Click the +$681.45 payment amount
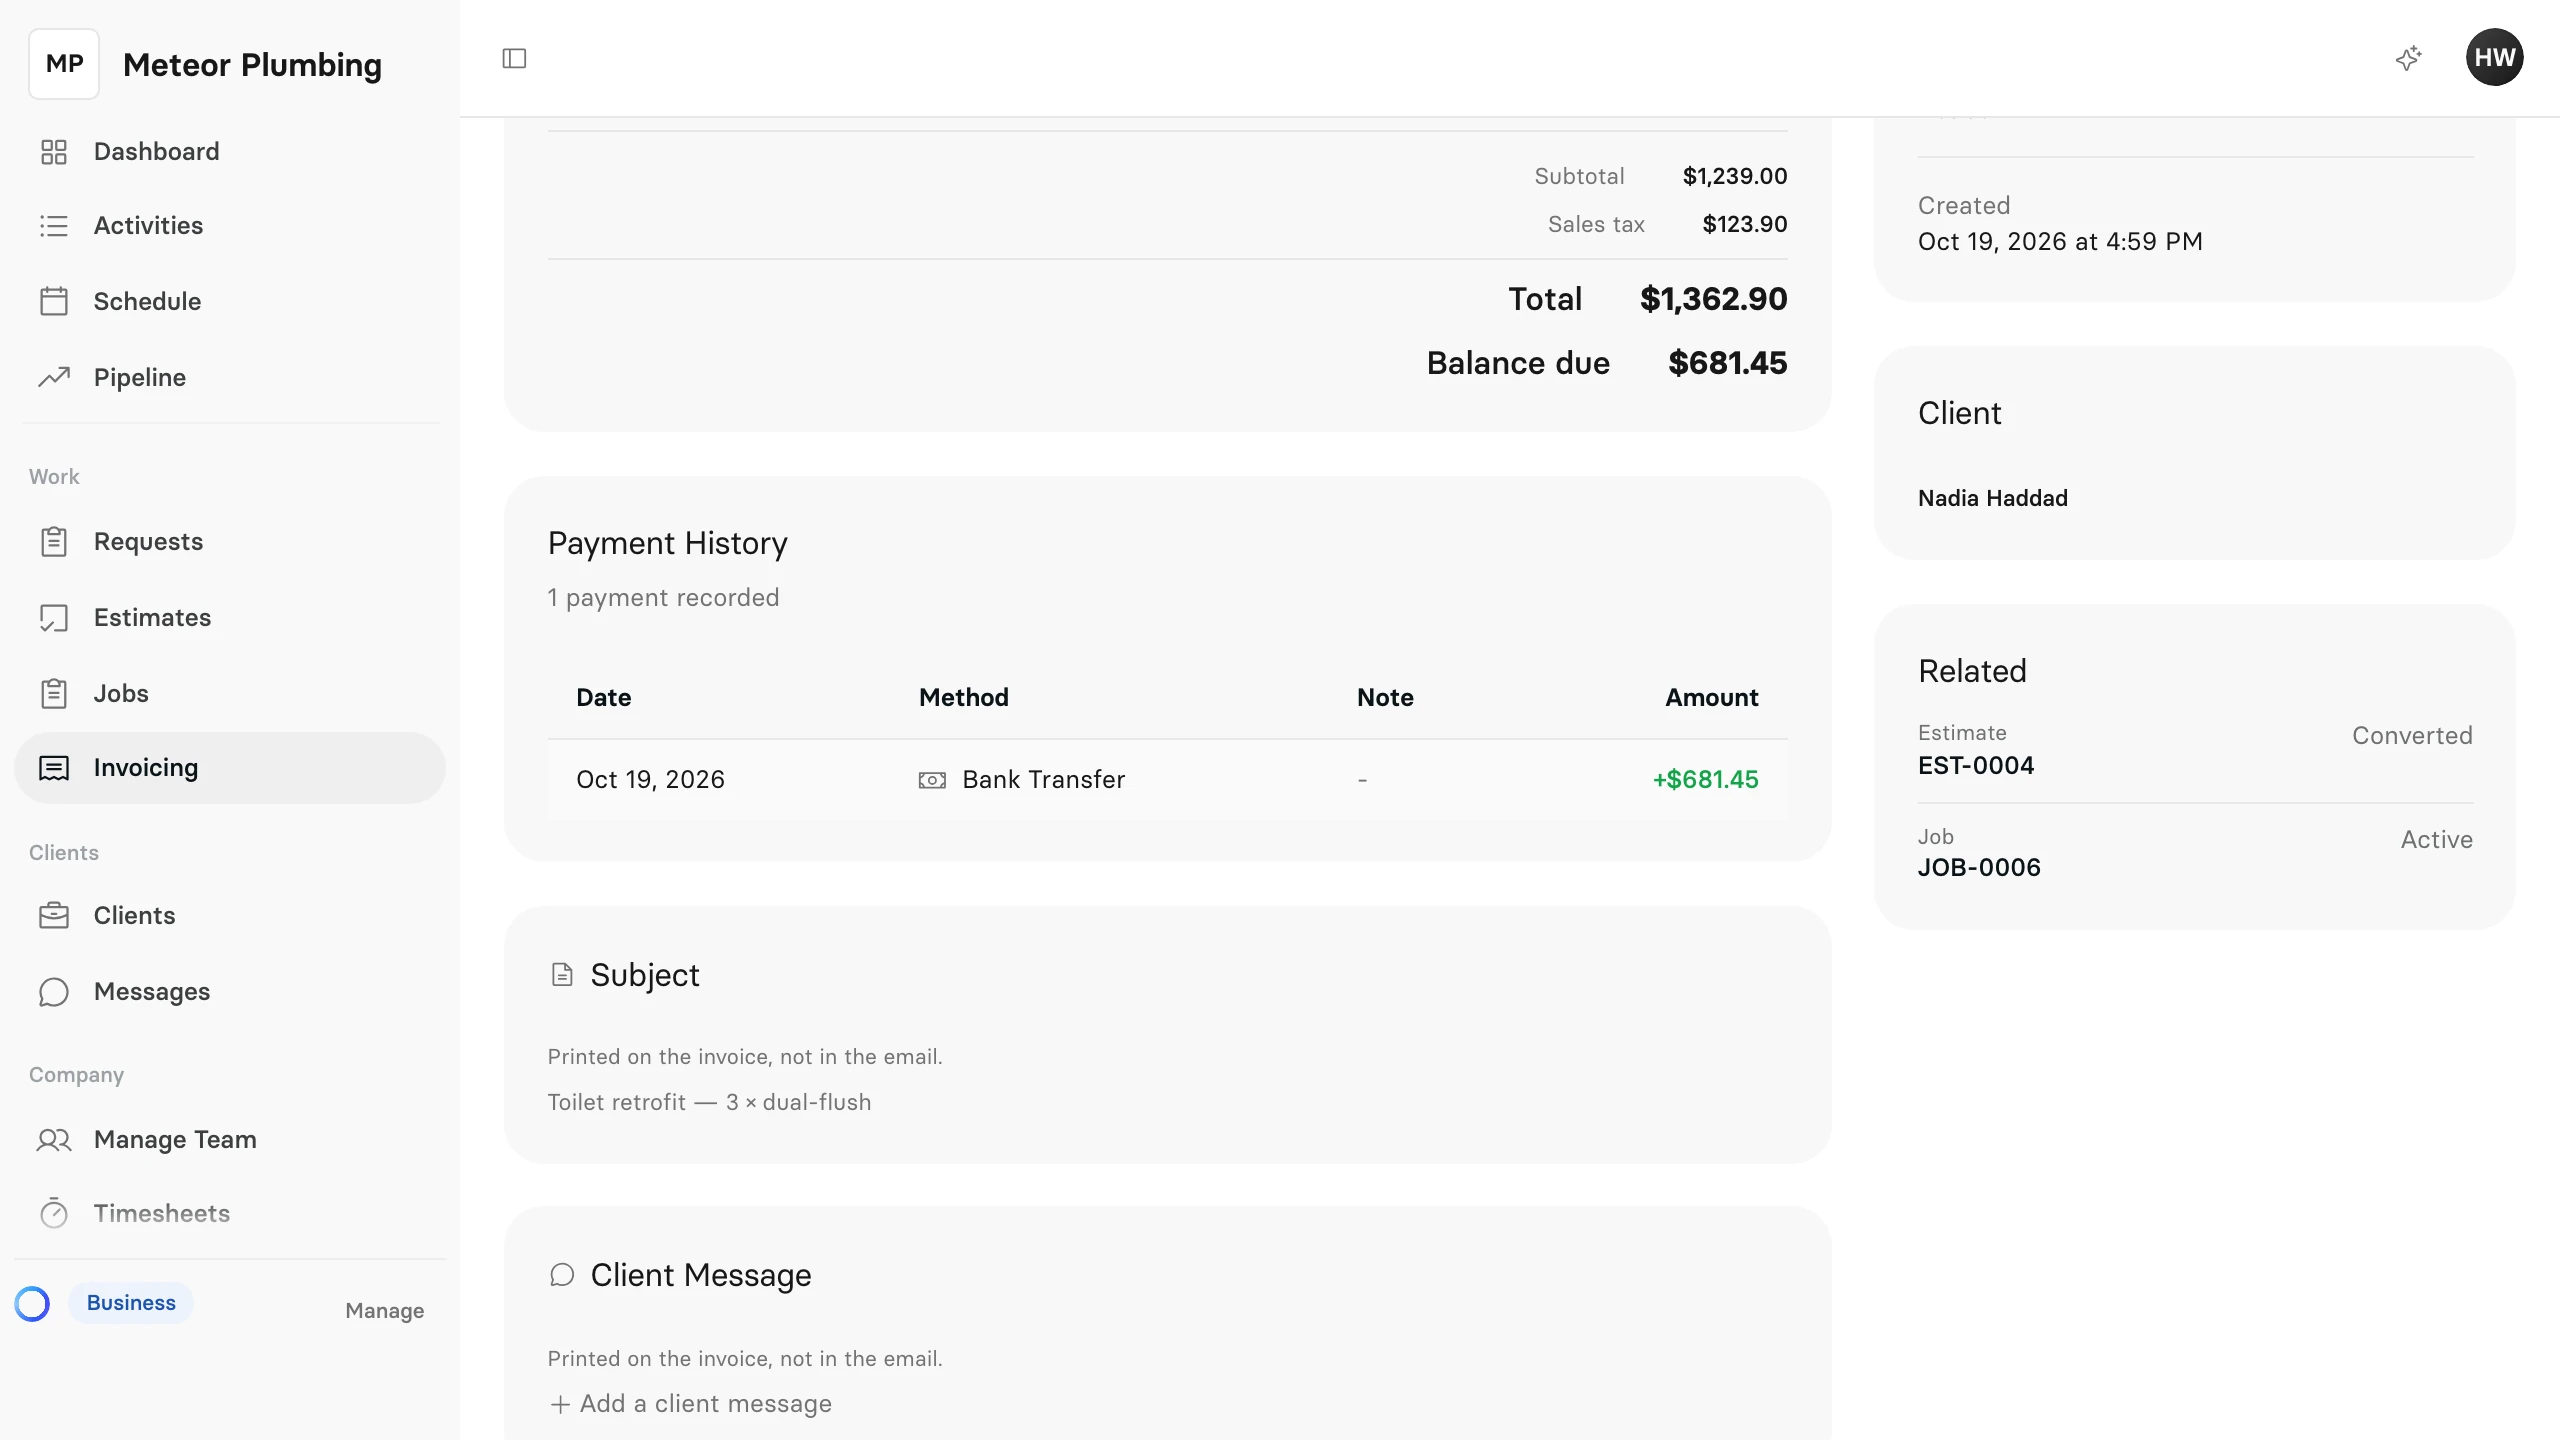2560x1440 pixels. 1705,780
